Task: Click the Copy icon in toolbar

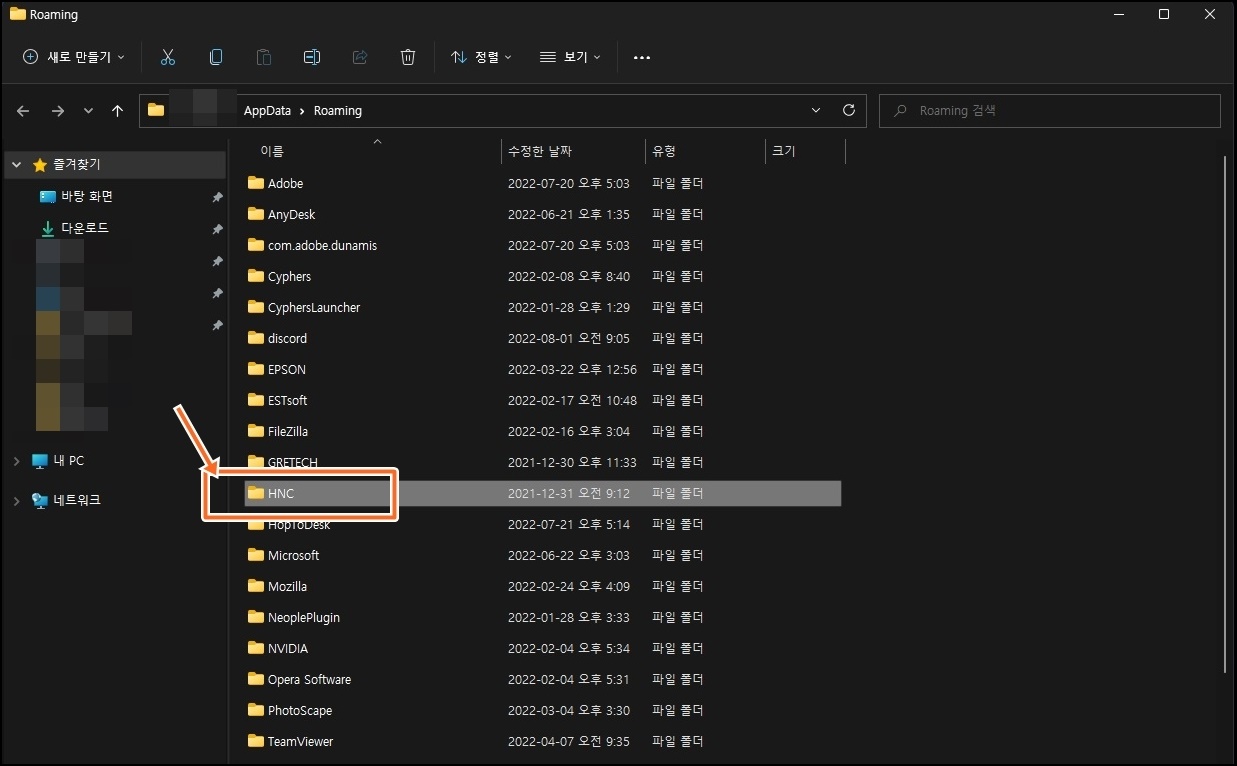Action: pos(216,57)
